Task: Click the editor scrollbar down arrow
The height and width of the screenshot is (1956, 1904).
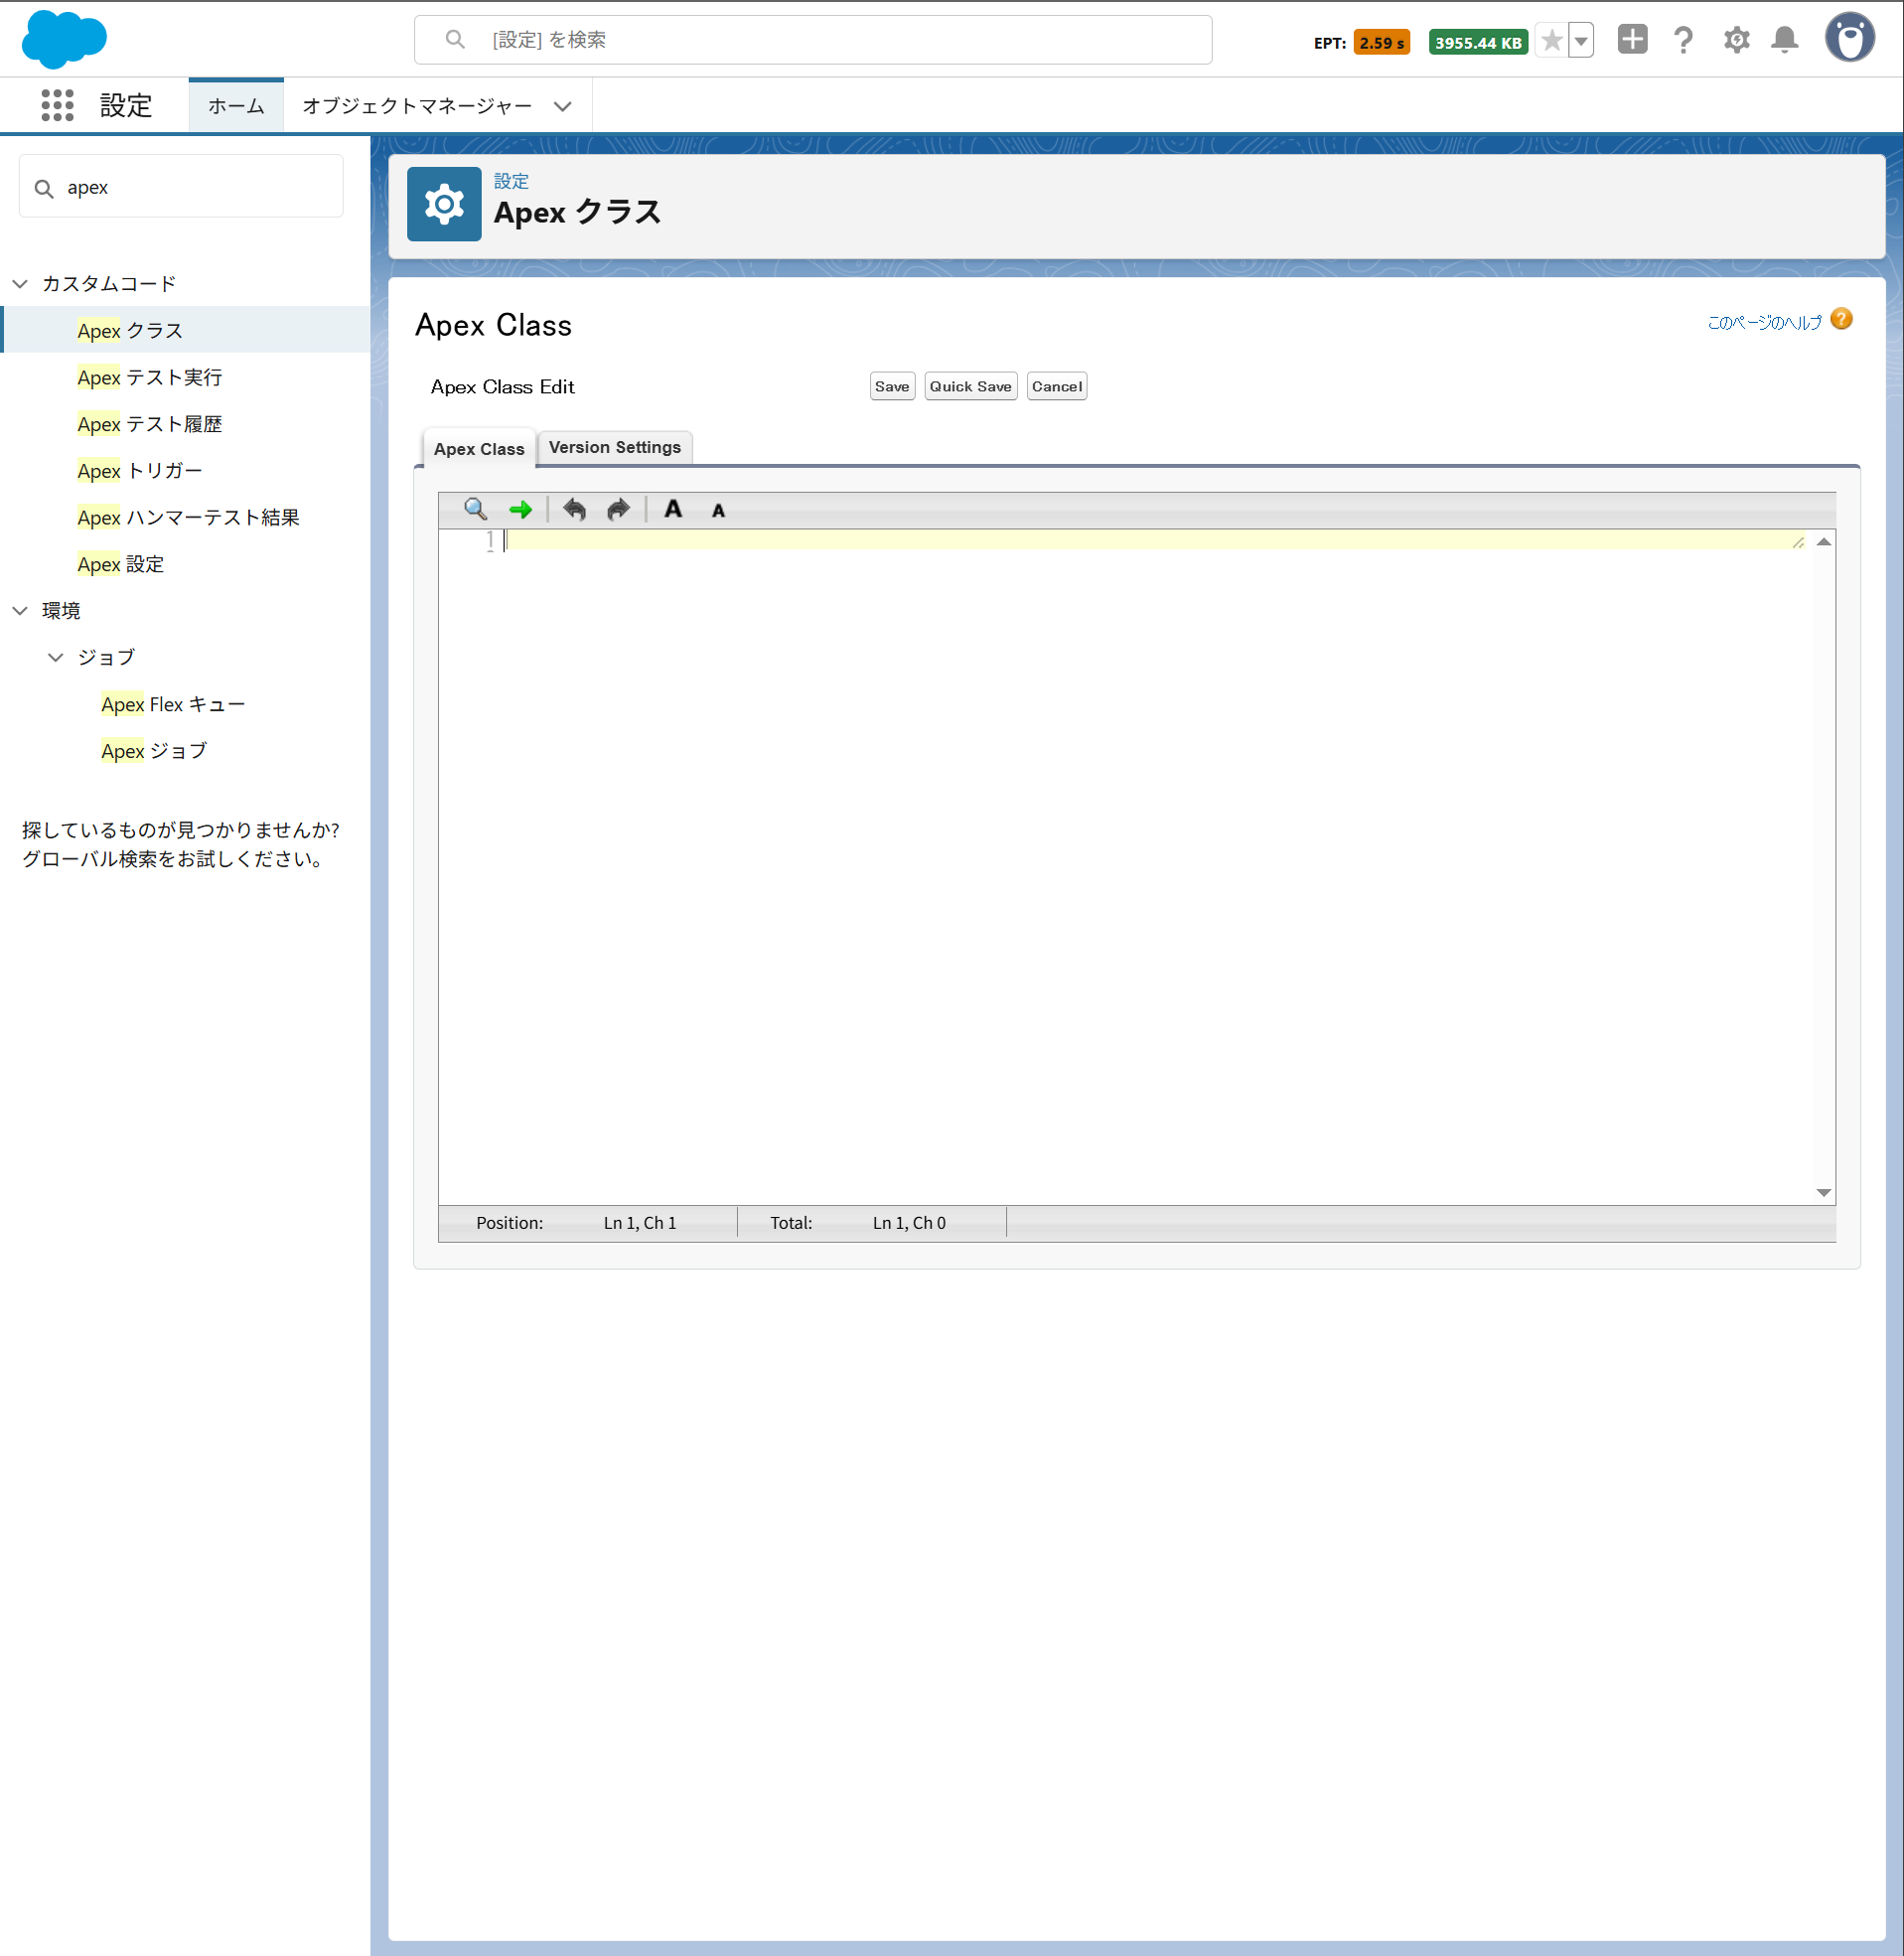Action: point(1824,1193)
